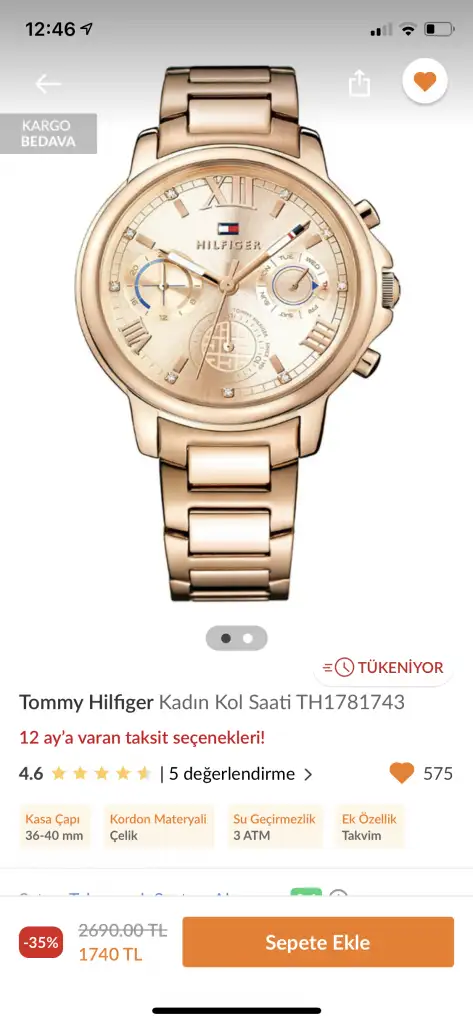
Task: Tap the back arrow icon
Action: click(x=48, y=84)
